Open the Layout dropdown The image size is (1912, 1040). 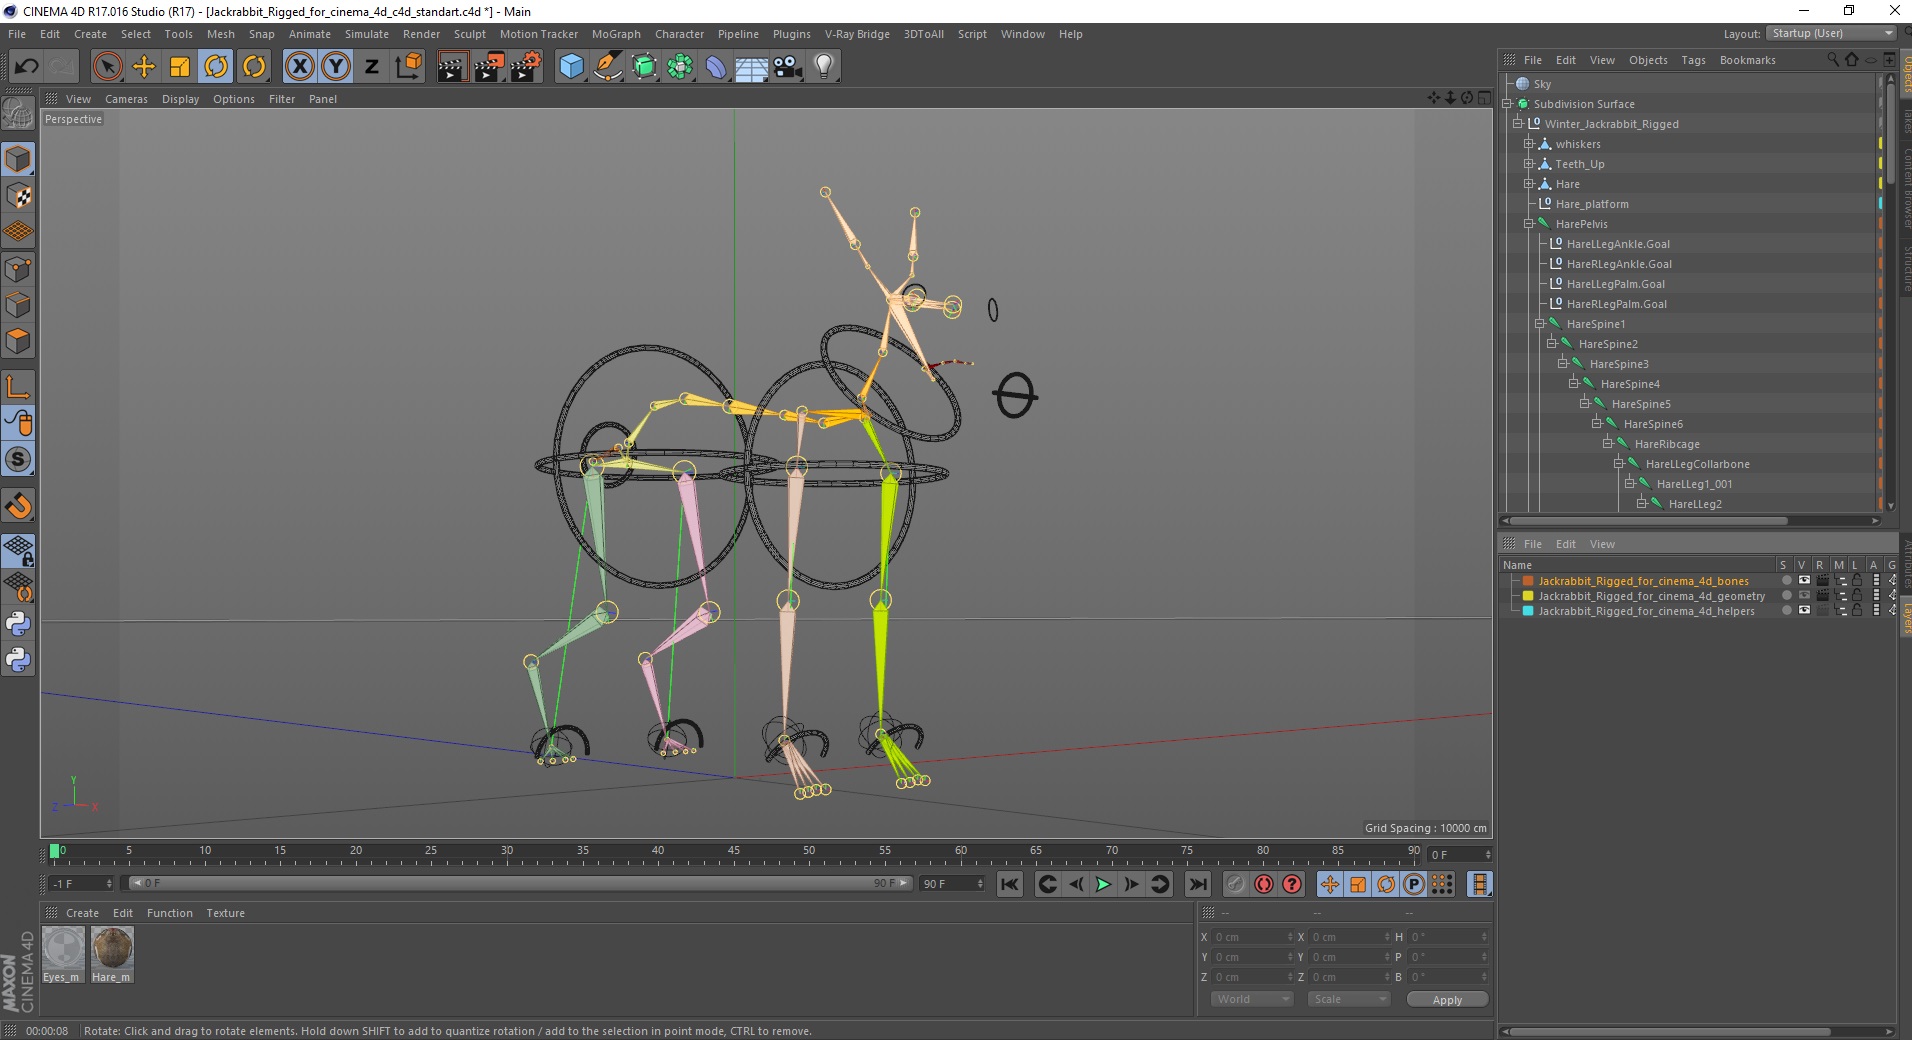pos(1831,33)
